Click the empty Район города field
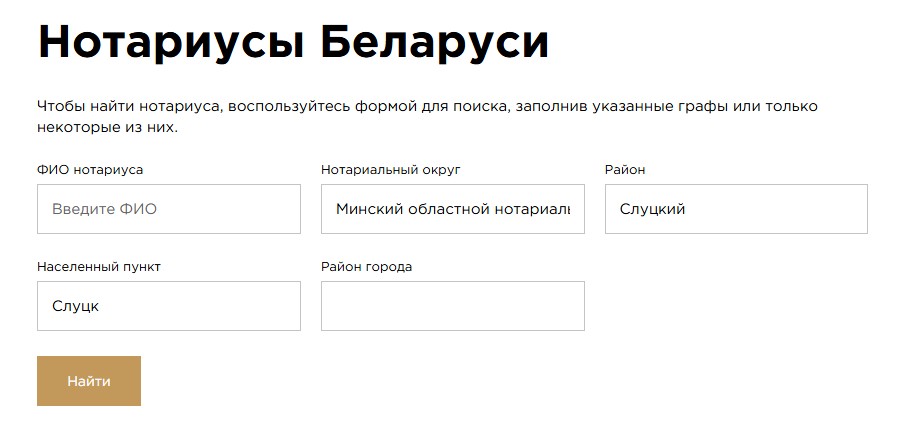Viewport: 908px width, 436px height. [x=452, y=306]
